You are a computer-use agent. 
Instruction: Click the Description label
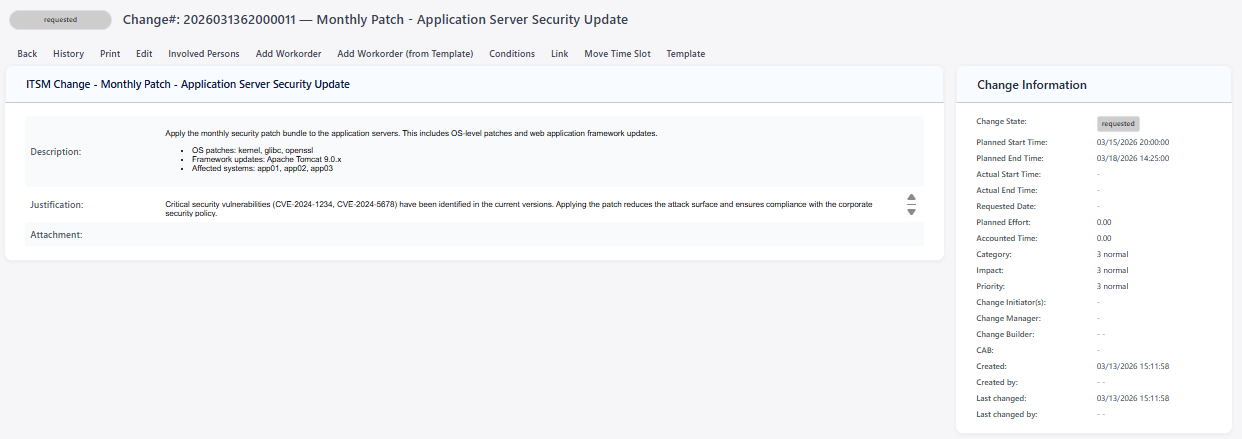coord(56,152)
